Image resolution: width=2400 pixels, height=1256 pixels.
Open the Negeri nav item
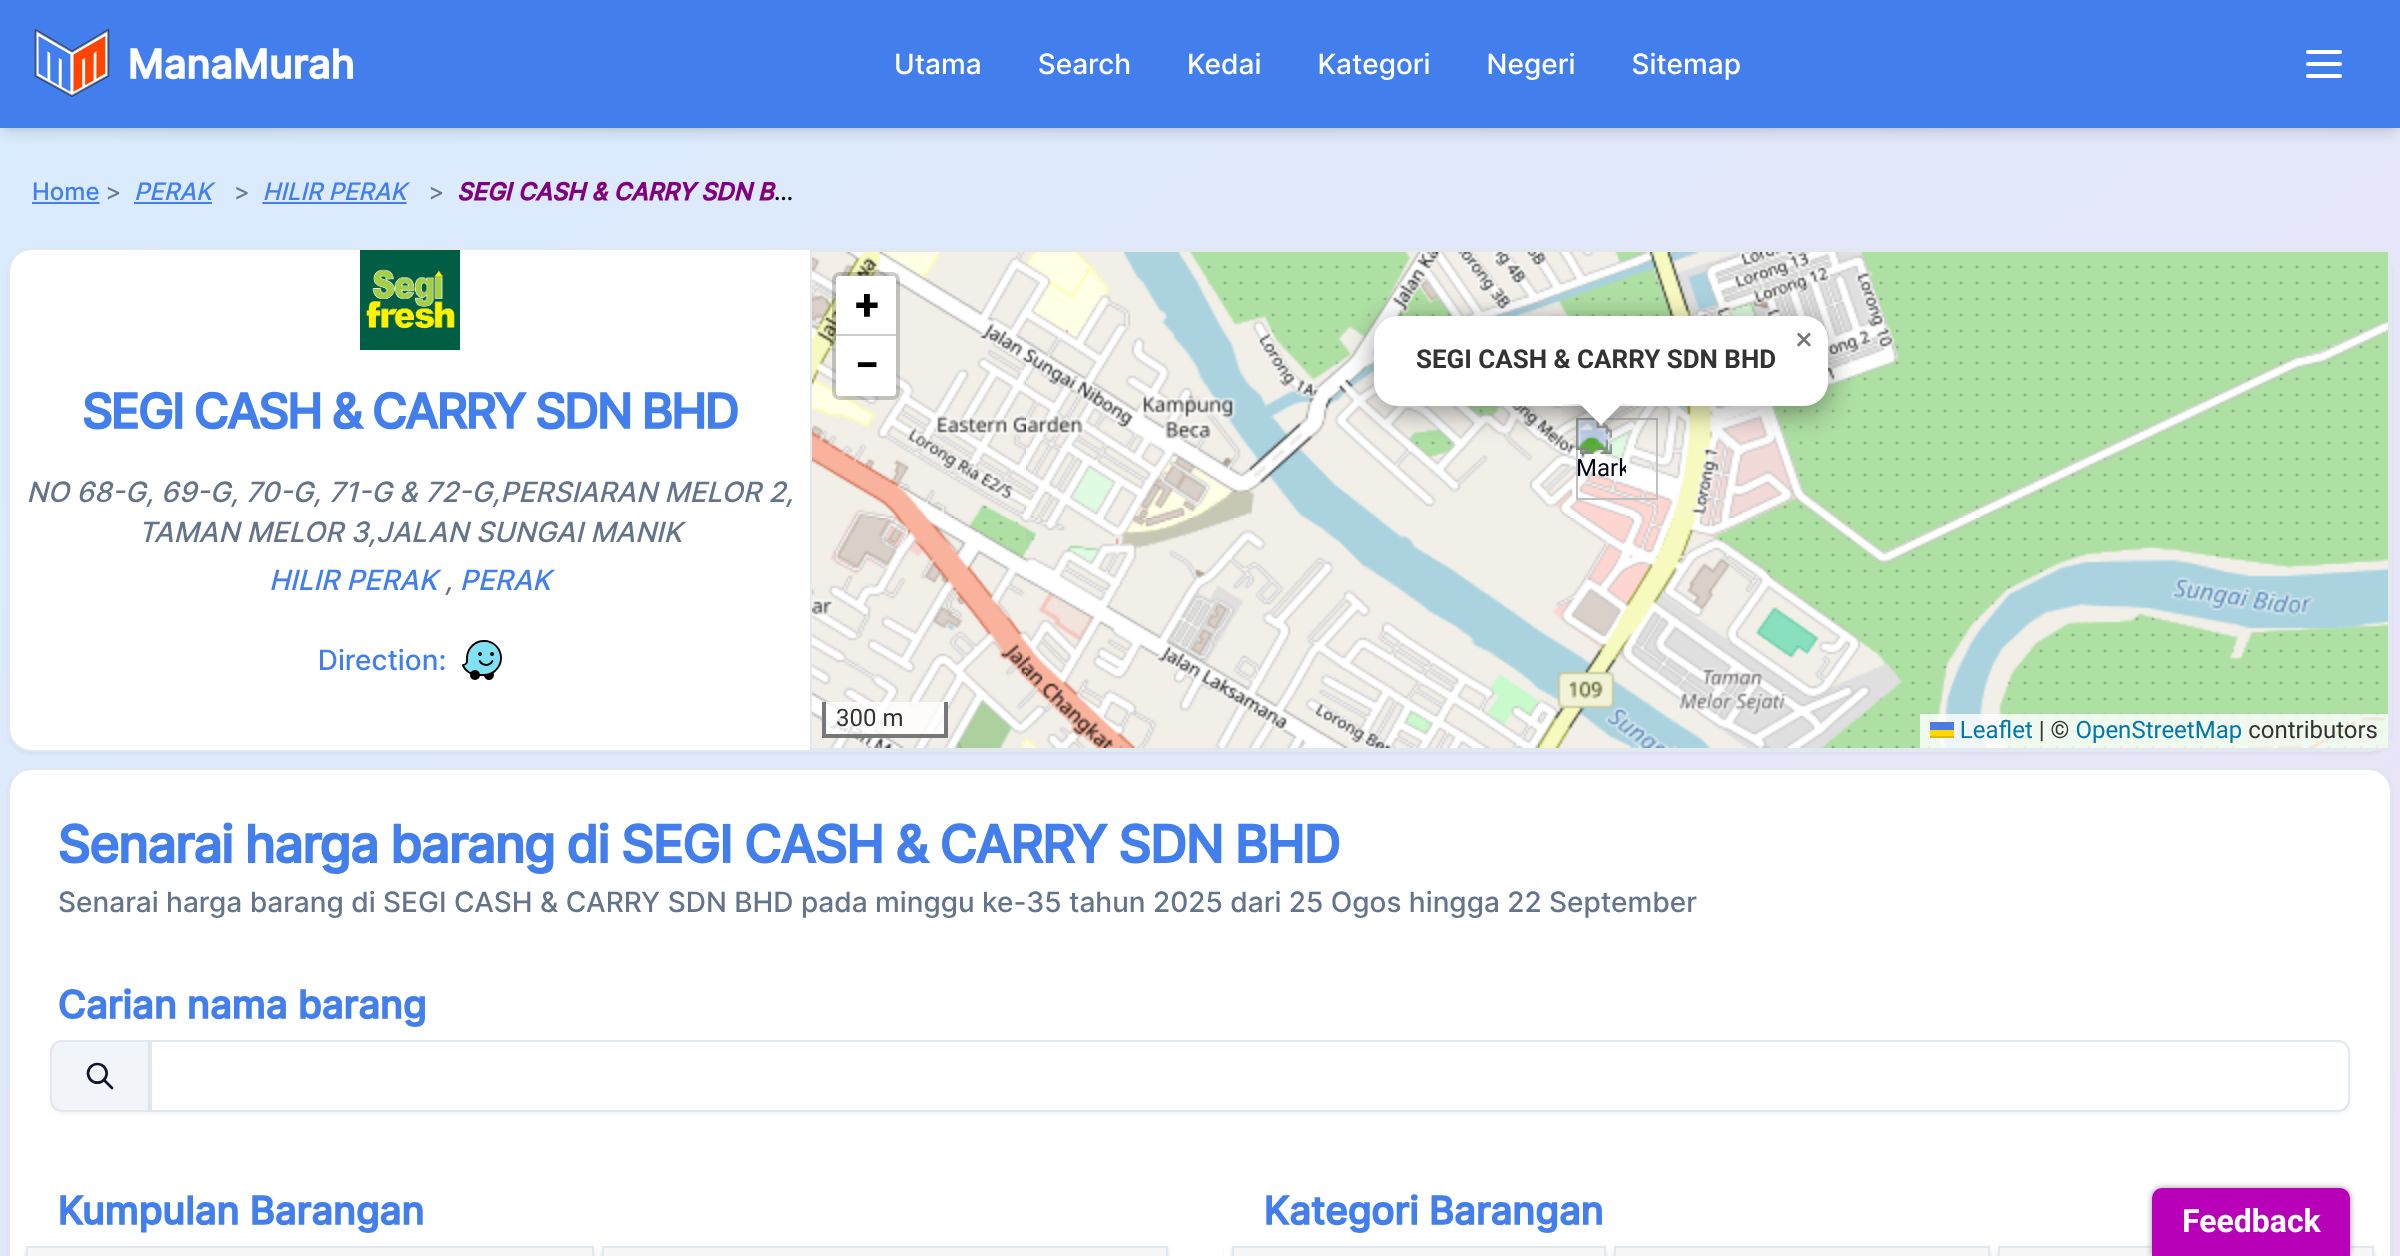(1530, 64)
